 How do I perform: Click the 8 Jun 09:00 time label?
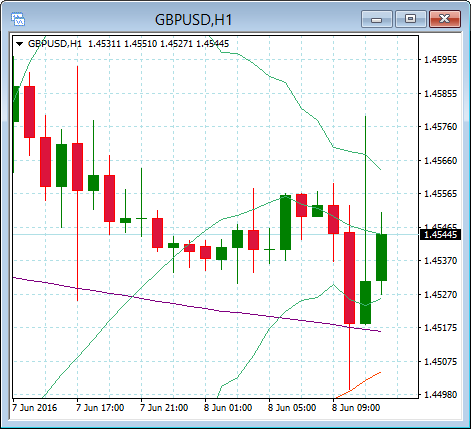356,408
